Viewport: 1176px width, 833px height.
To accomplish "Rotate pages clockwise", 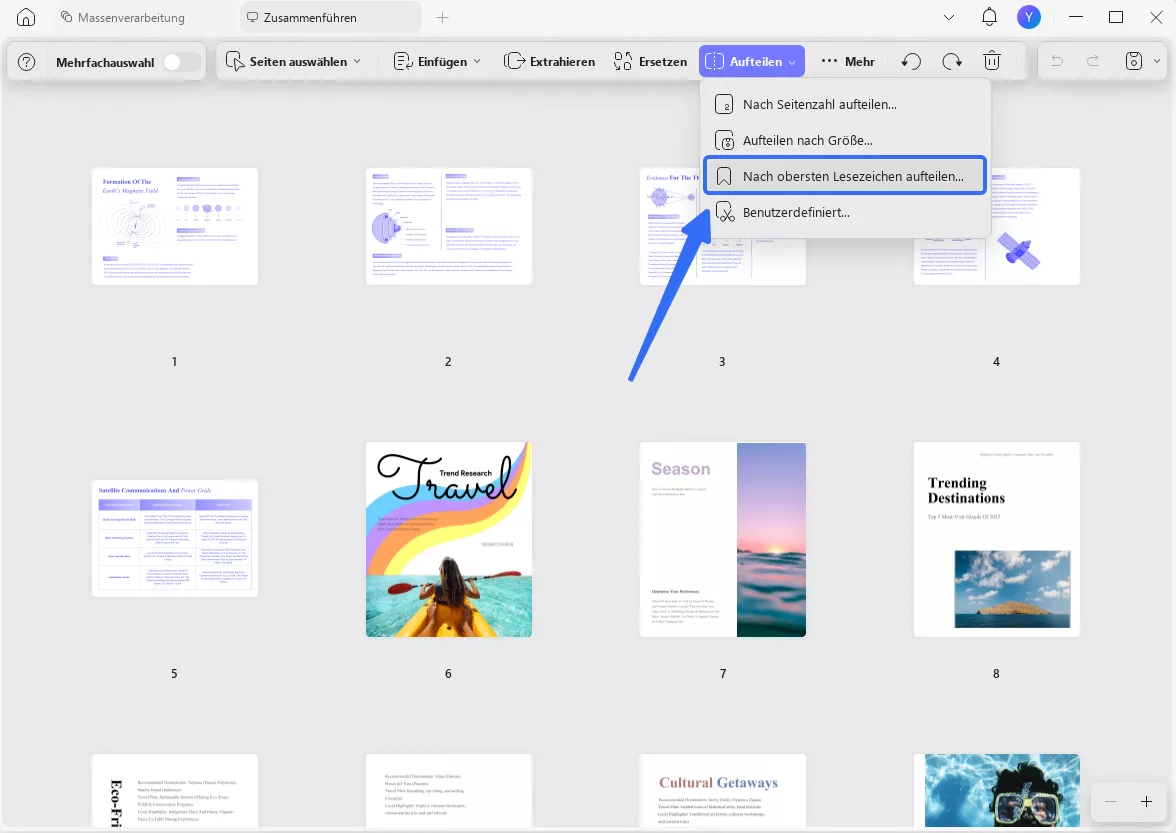I will [952, 61].
